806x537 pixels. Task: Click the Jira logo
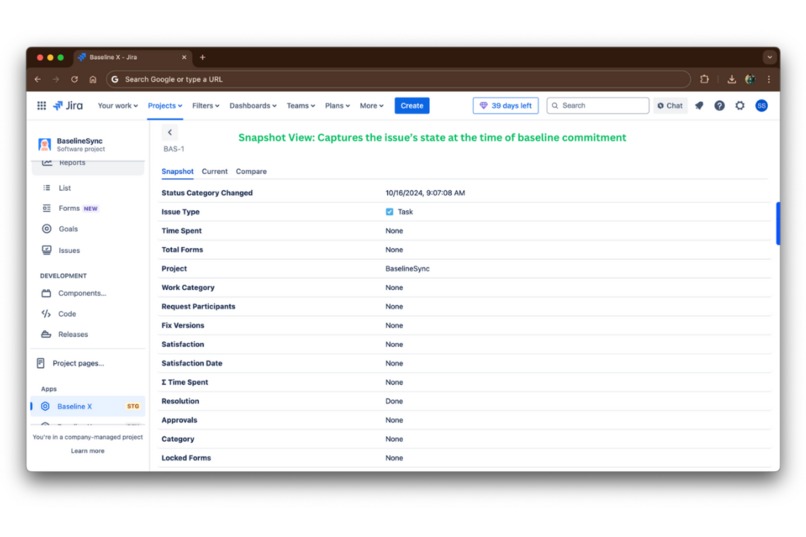pos(68,105)
